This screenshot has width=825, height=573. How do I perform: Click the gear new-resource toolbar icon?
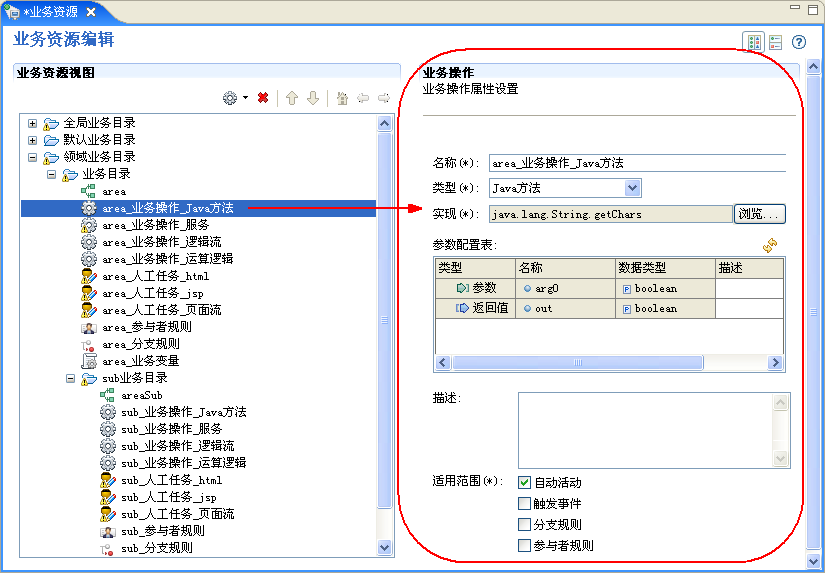click(x=230, y=98)
